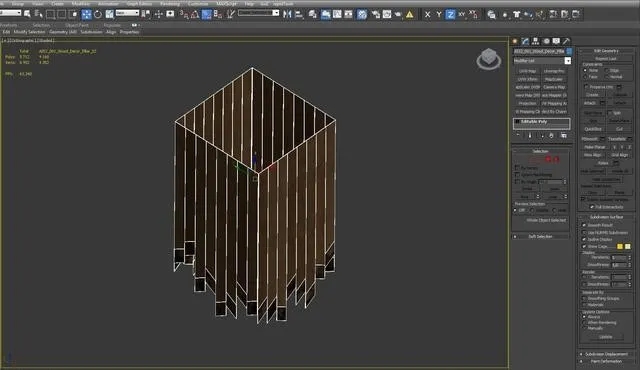Screen dimensions: 640x370
Task: Click the first yellow cage color swatch
Action: point(620,247)
